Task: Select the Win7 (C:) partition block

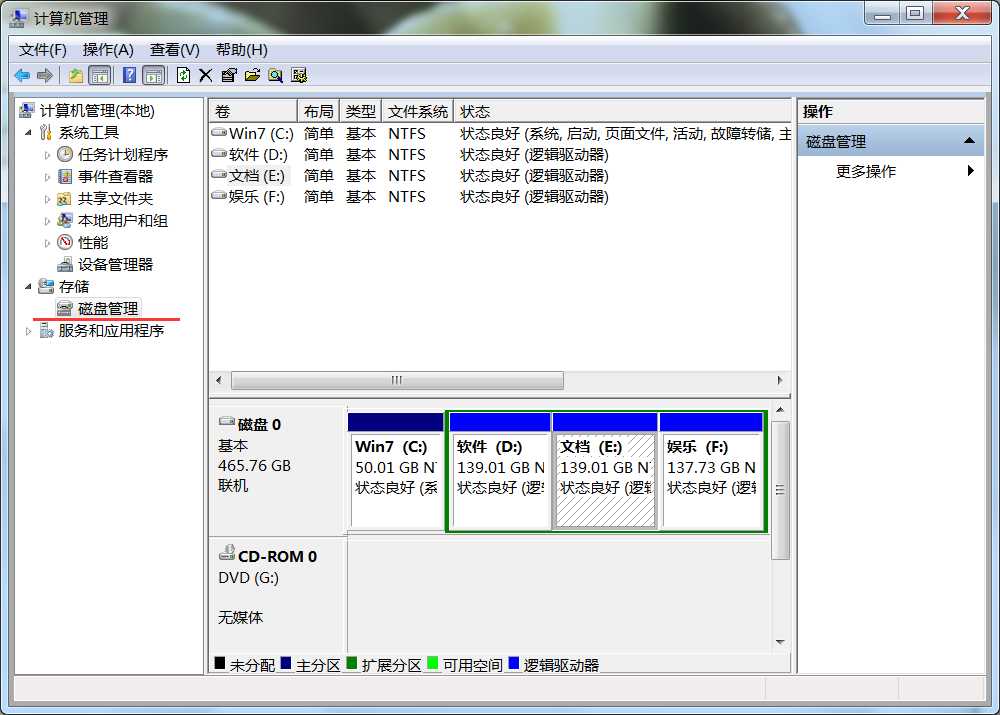Action: tap(396, 471)
